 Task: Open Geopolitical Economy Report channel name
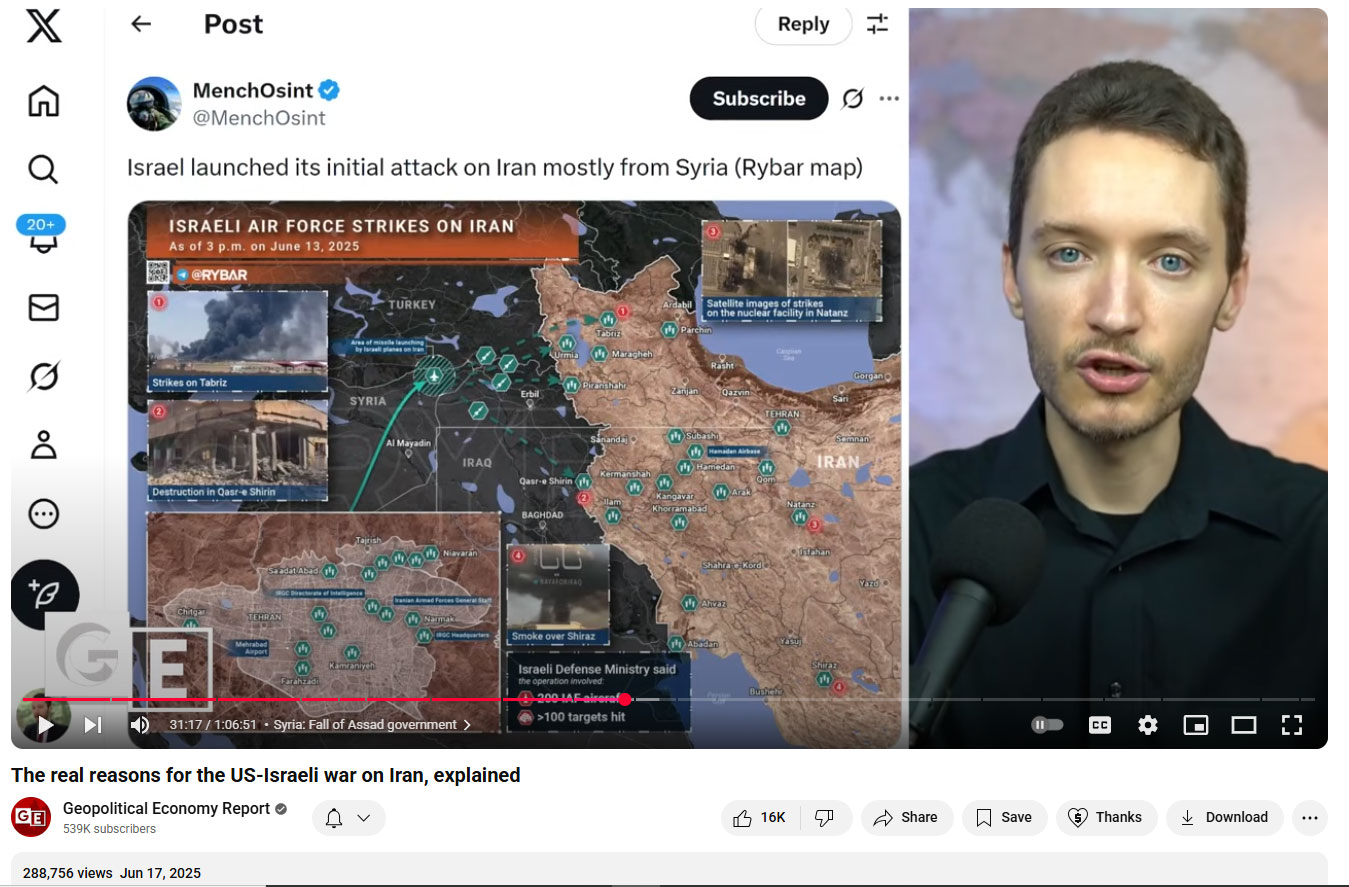pos(166,808)
